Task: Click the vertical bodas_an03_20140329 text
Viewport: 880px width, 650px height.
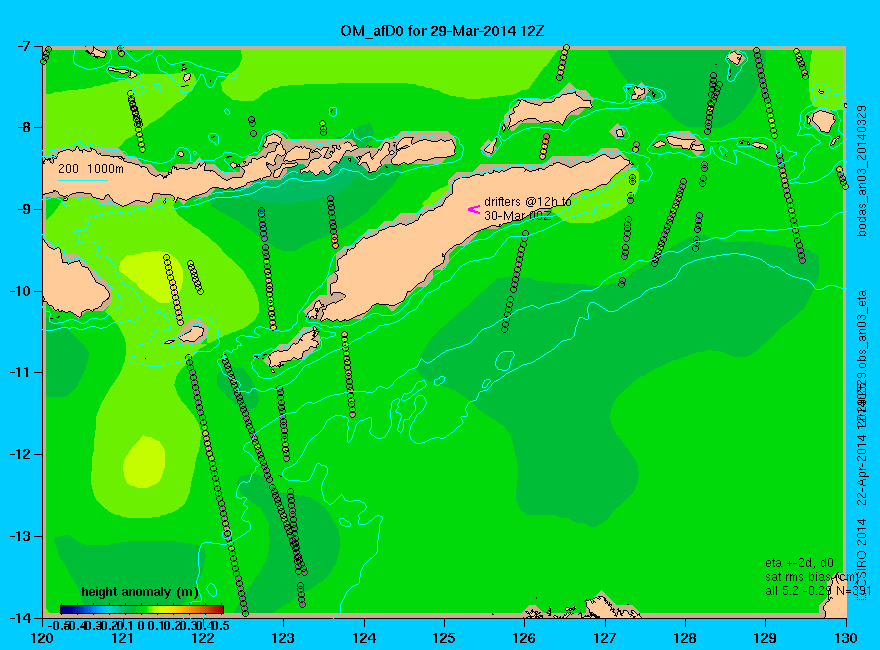Action: tap(863, 171)
